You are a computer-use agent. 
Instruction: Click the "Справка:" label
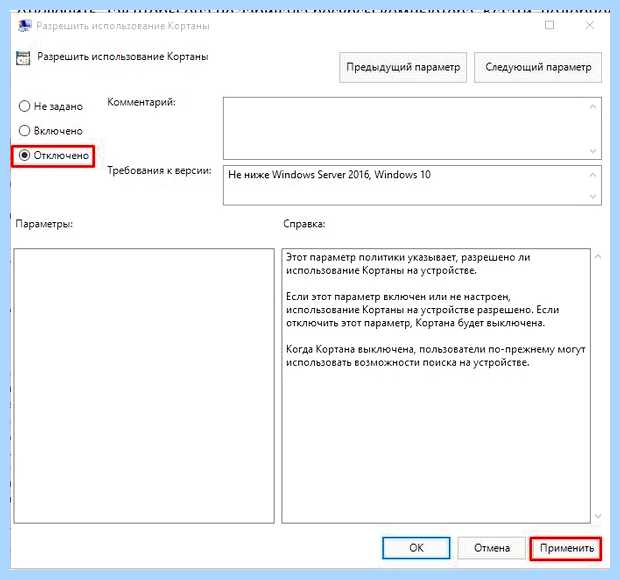pos(304,224)
